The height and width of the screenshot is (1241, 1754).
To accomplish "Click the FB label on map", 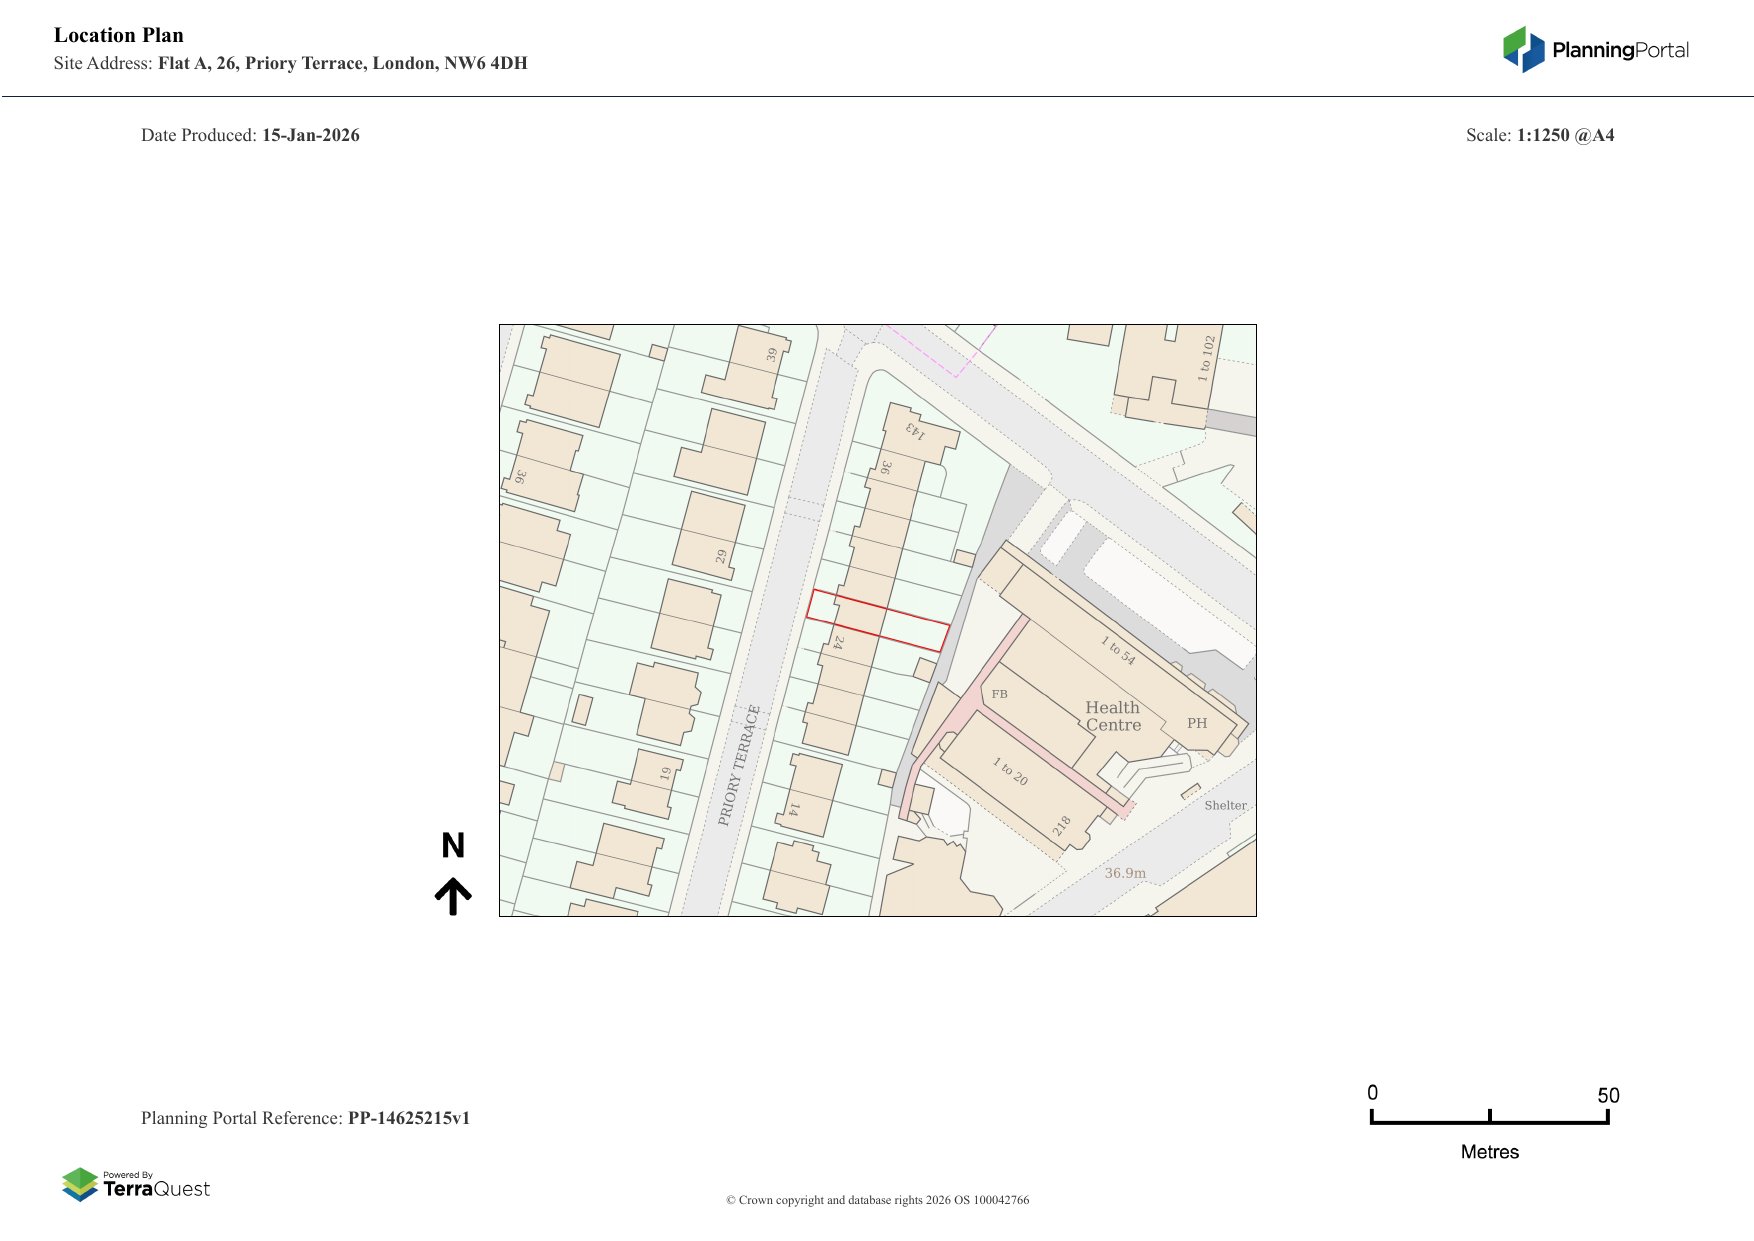I will click(999, 694).
